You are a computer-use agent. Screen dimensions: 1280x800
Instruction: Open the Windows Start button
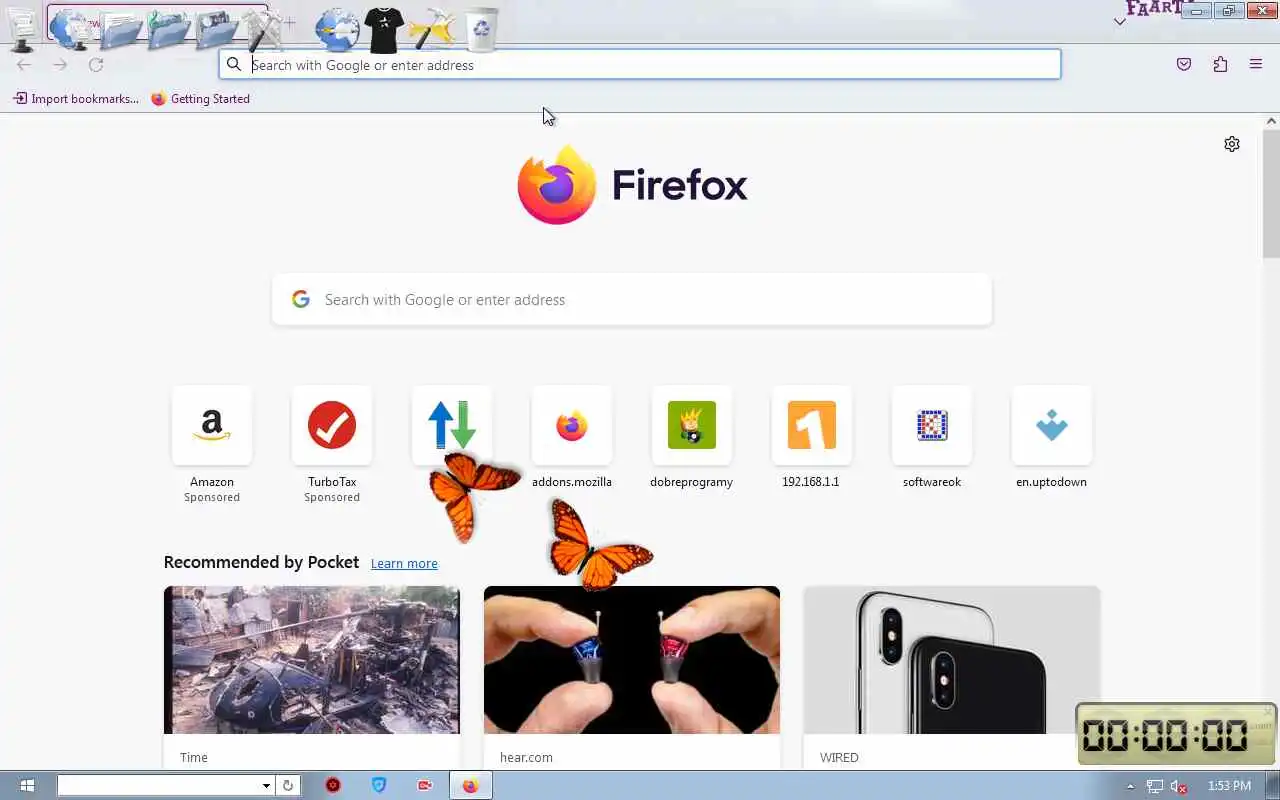click(x=27, y=786)
